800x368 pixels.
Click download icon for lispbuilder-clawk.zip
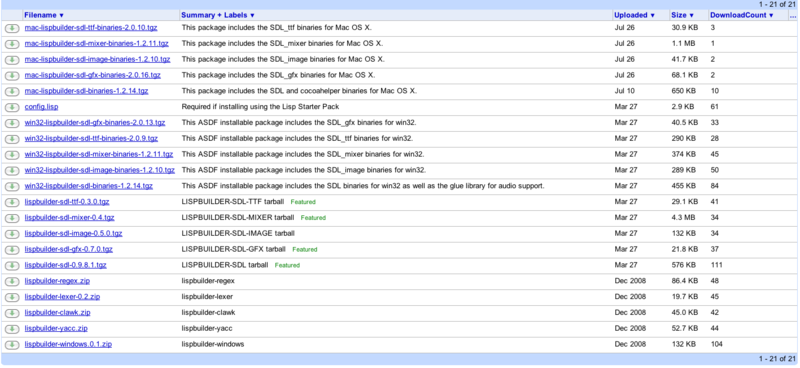coord(11,313)
